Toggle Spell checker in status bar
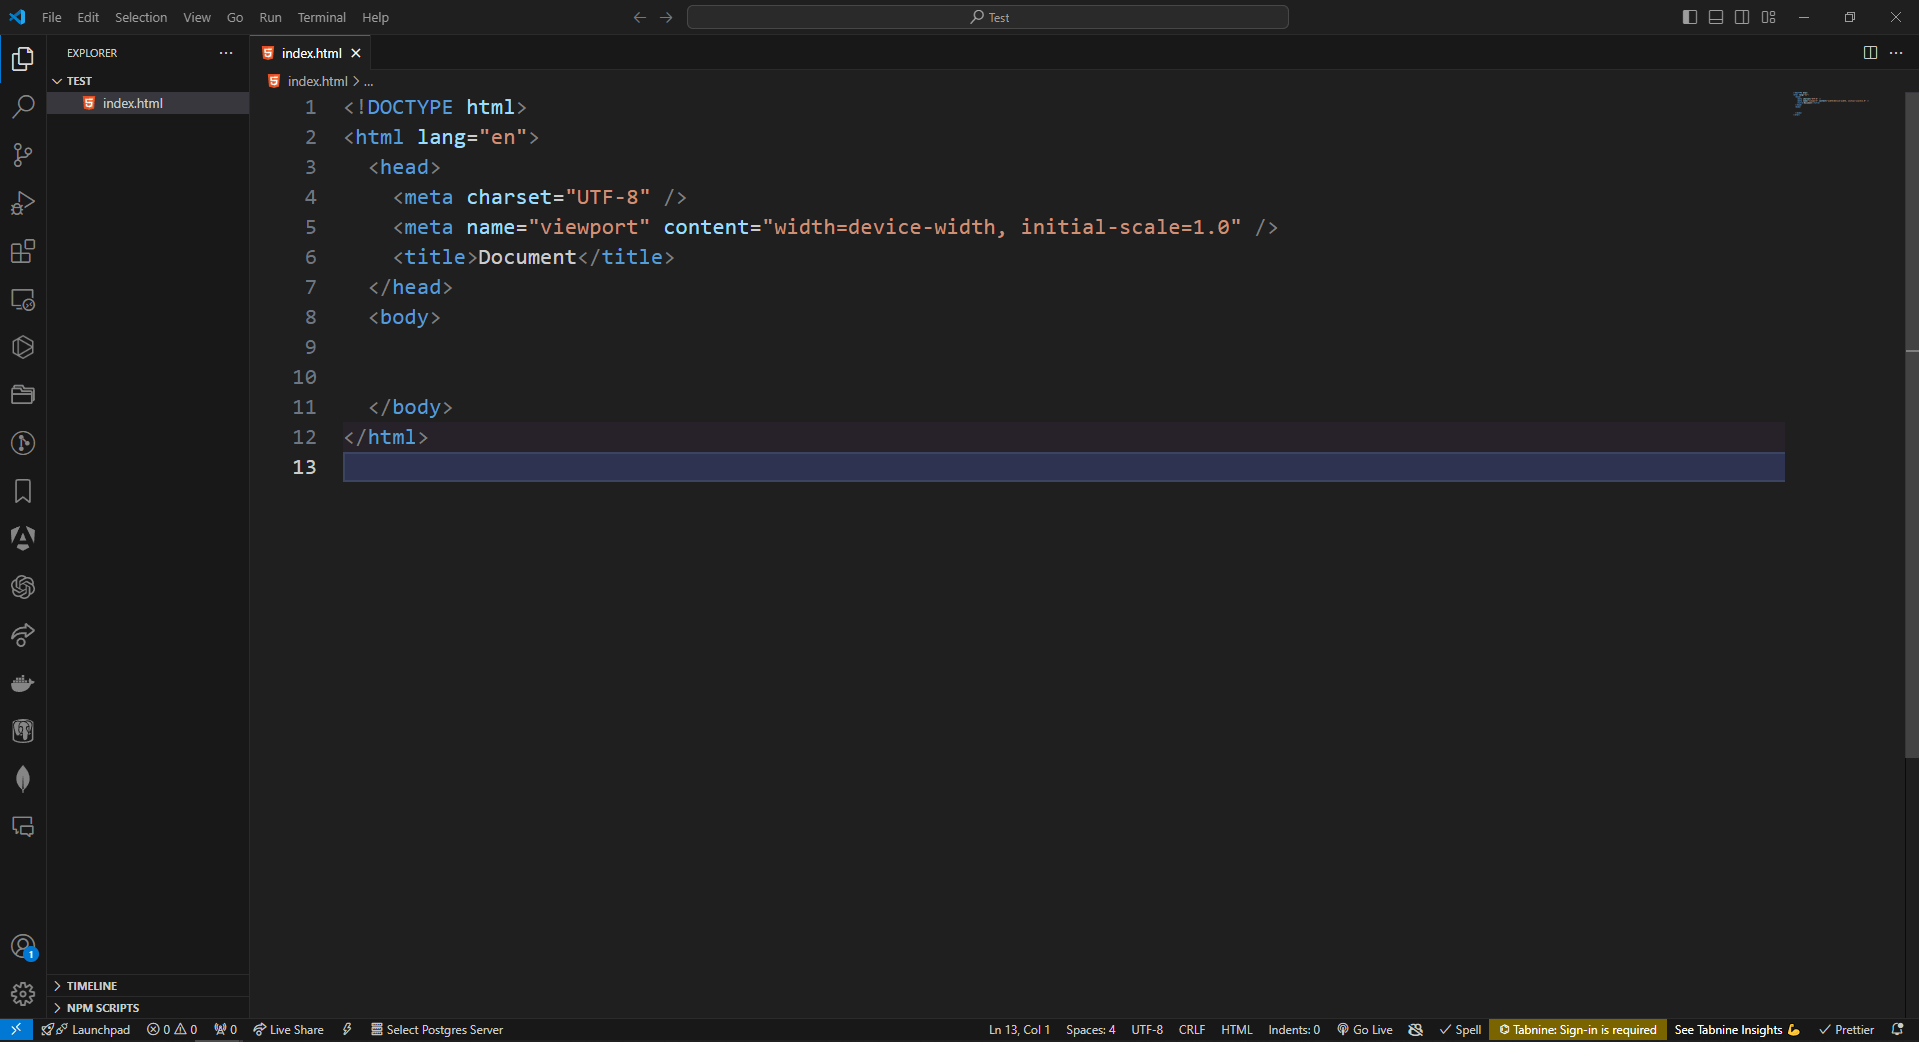The image size is (1919, 1042). point(1460,1029)
